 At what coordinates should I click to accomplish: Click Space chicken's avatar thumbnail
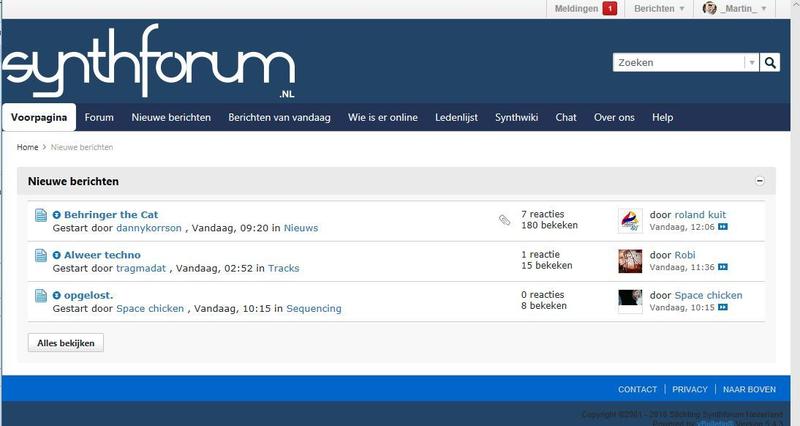point(630,301)
